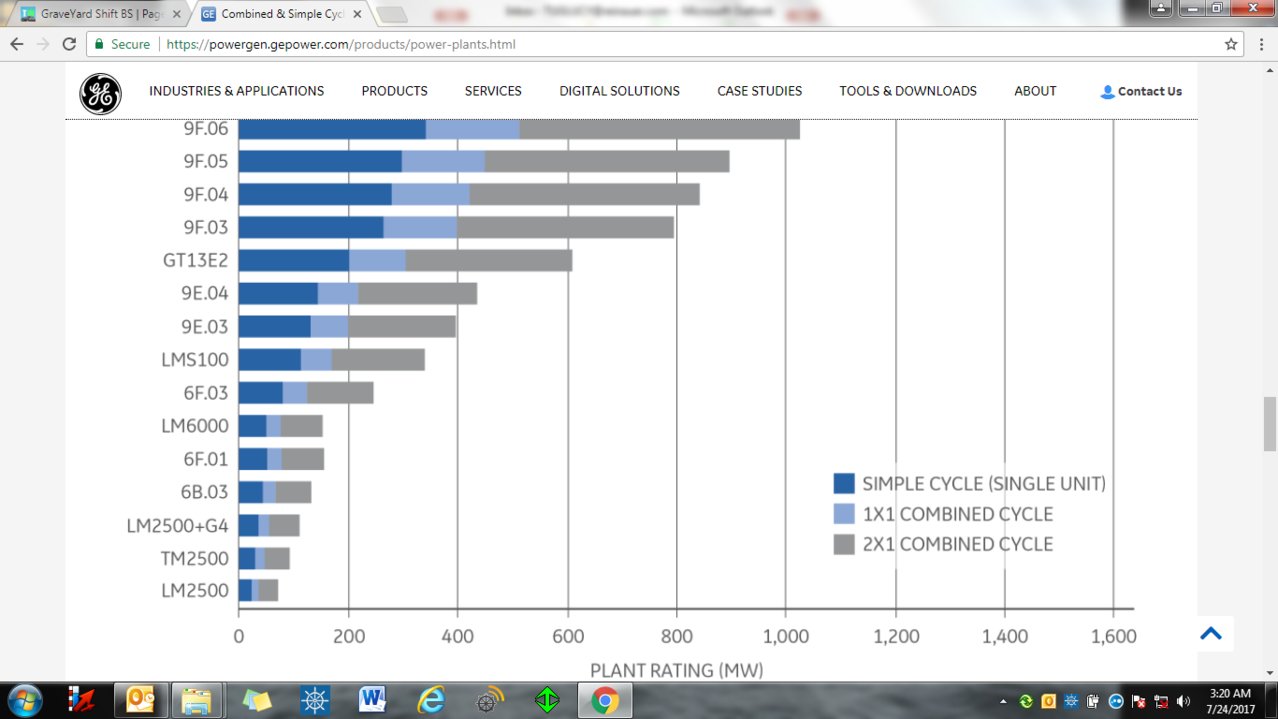Click the network status tray icon

coord(1161,701)
